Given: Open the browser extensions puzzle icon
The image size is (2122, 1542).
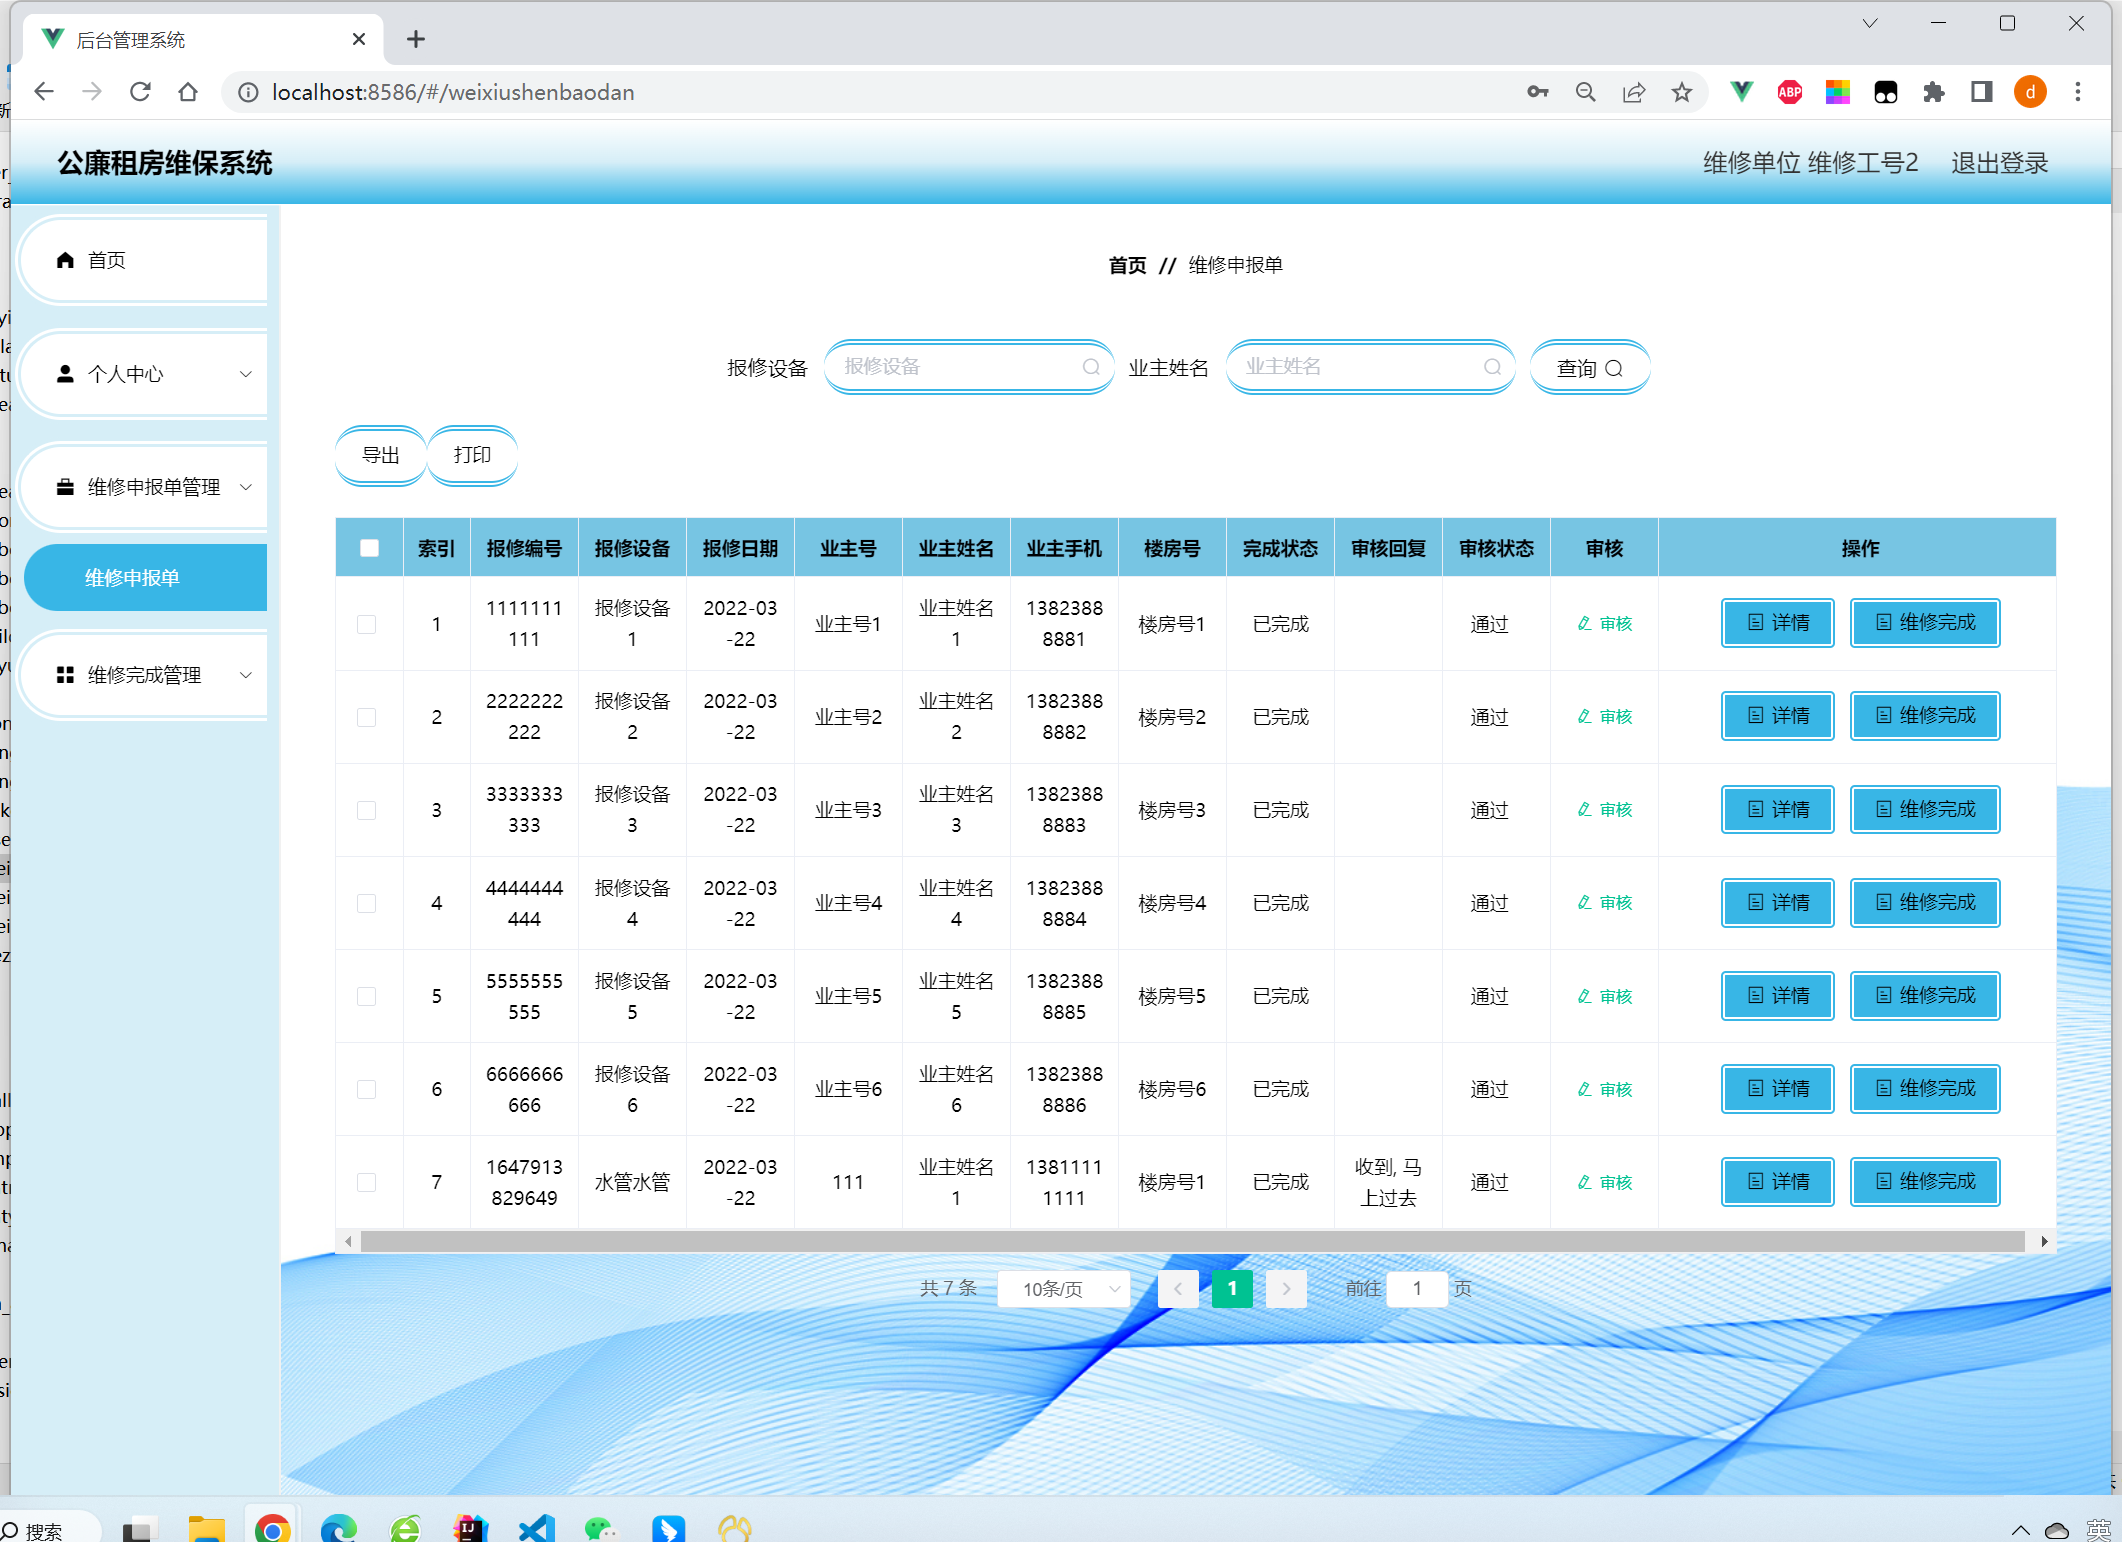Looking at the screenshot, I should [1934, 92].
